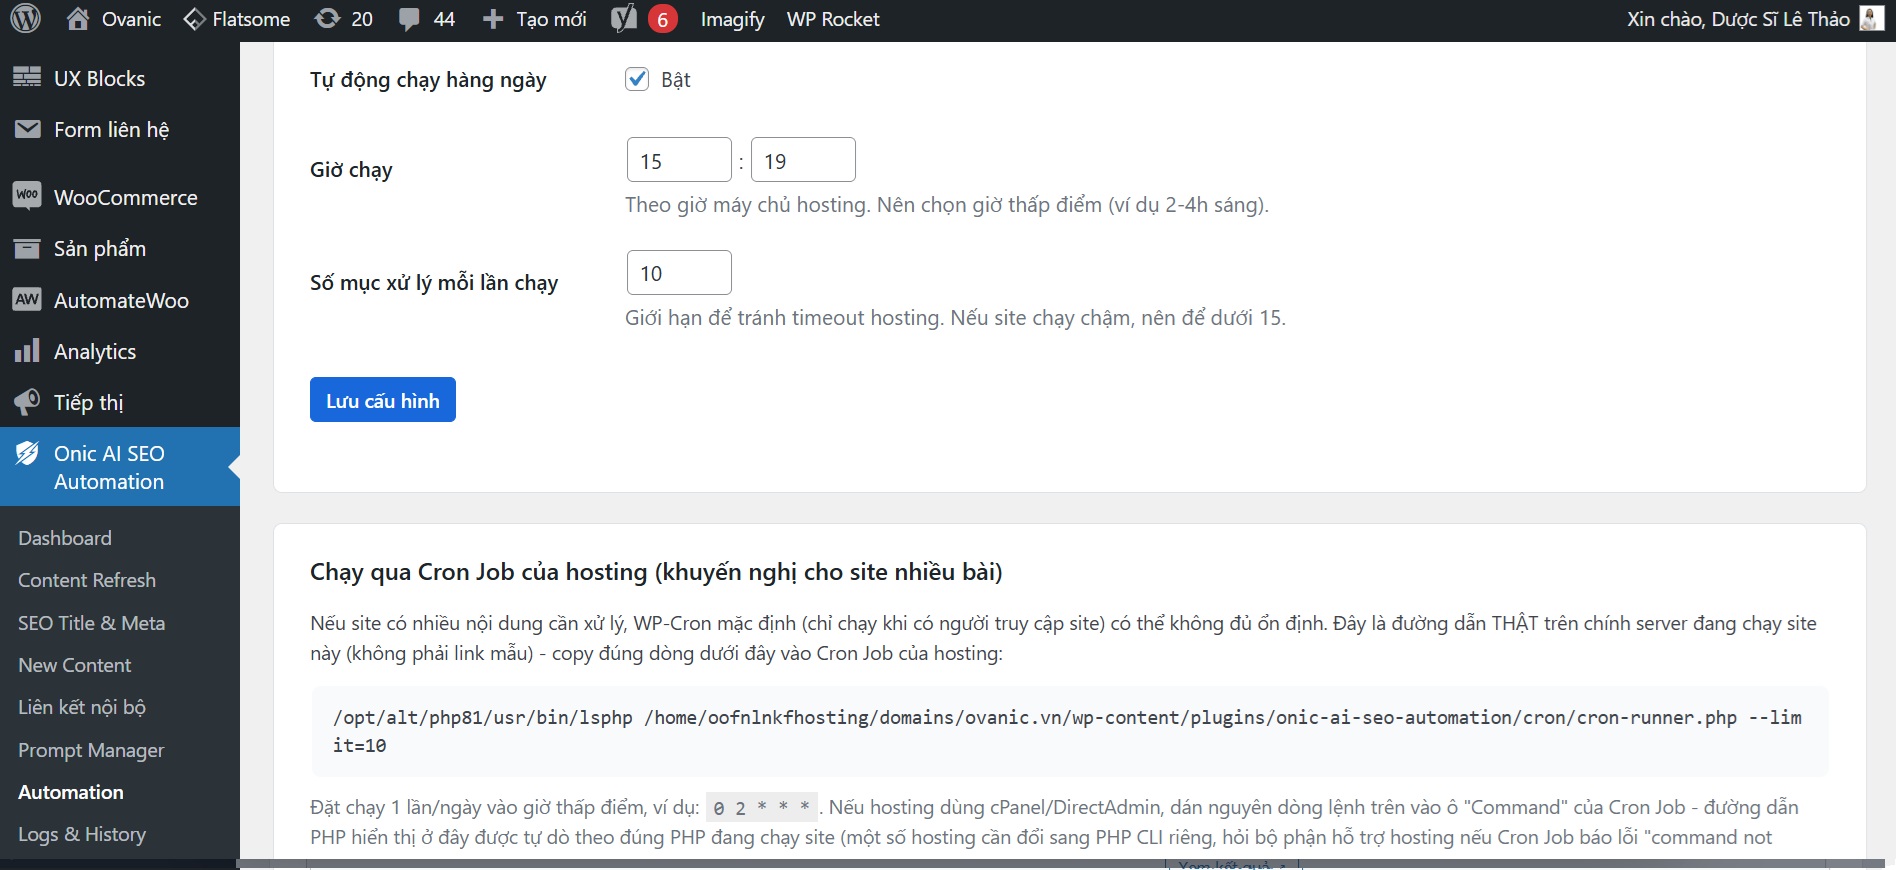Open the comments bubble icon showing 44
This screenshot has width=1896, height=870.
click(409, 19)
